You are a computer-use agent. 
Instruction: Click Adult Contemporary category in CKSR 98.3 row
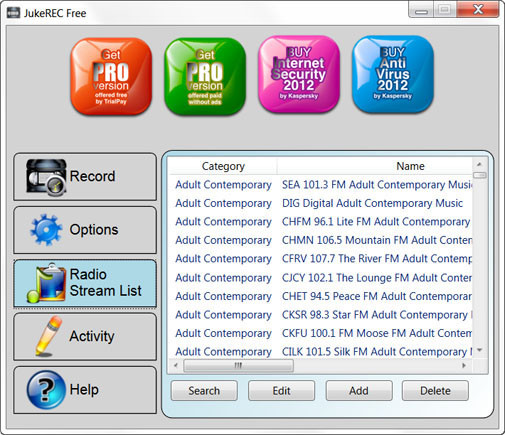tap(223, 315)
